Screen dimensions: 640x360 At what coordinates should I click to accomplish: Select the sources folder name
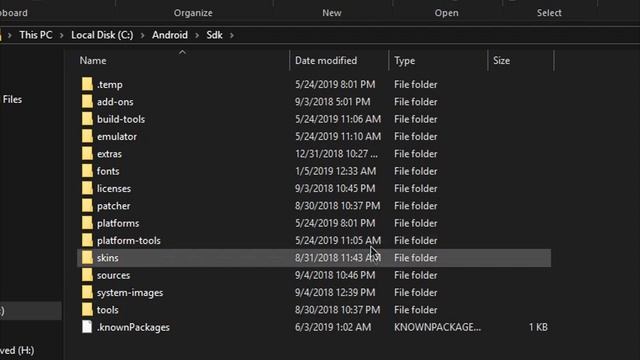(x=113, y=276)
